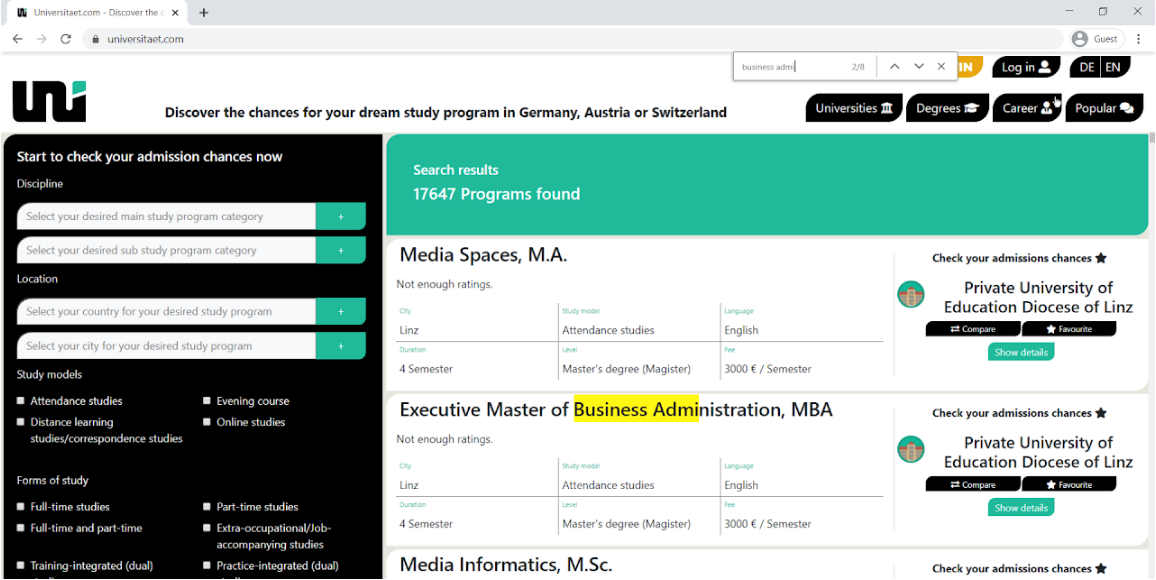Open the Guest profile menu
The height and width of the screenshot is (580, 1156).
[x=1096, y=39]
